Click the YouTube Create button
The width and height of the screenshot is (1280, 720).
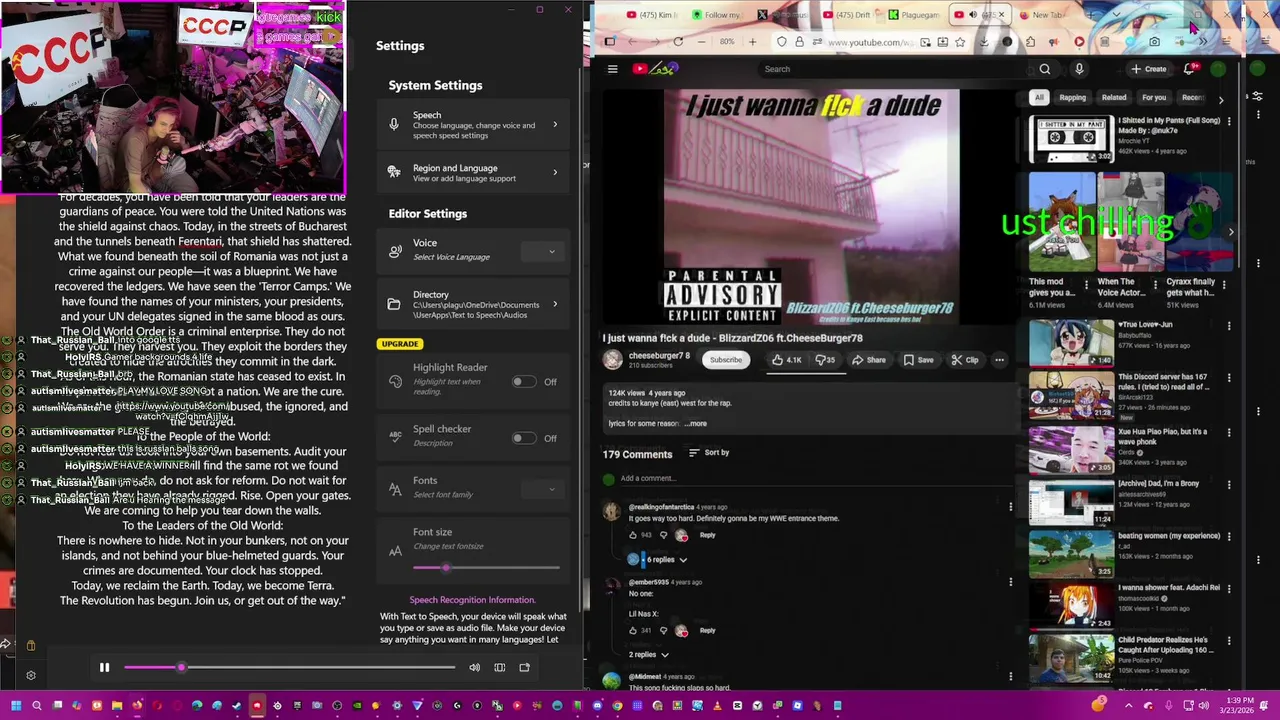[x=1148, y=69]
